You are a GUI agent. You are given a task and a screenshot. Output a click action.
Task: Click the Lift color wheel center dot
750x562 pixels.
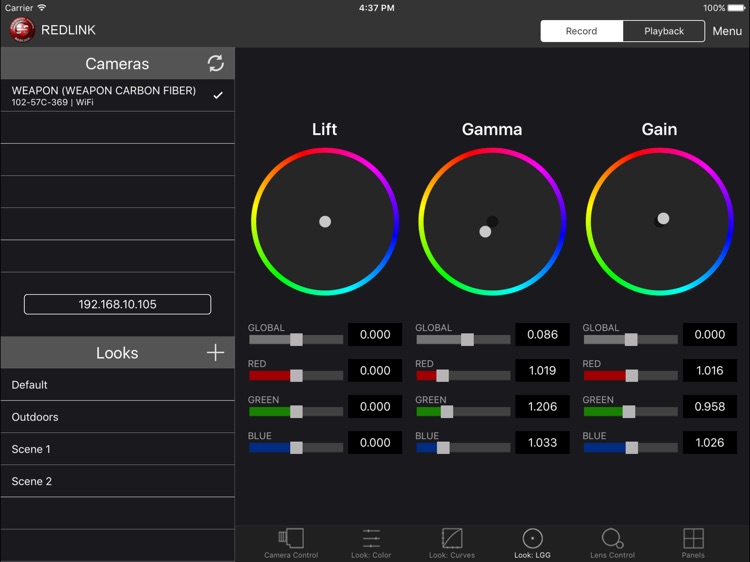coord(325,221)
